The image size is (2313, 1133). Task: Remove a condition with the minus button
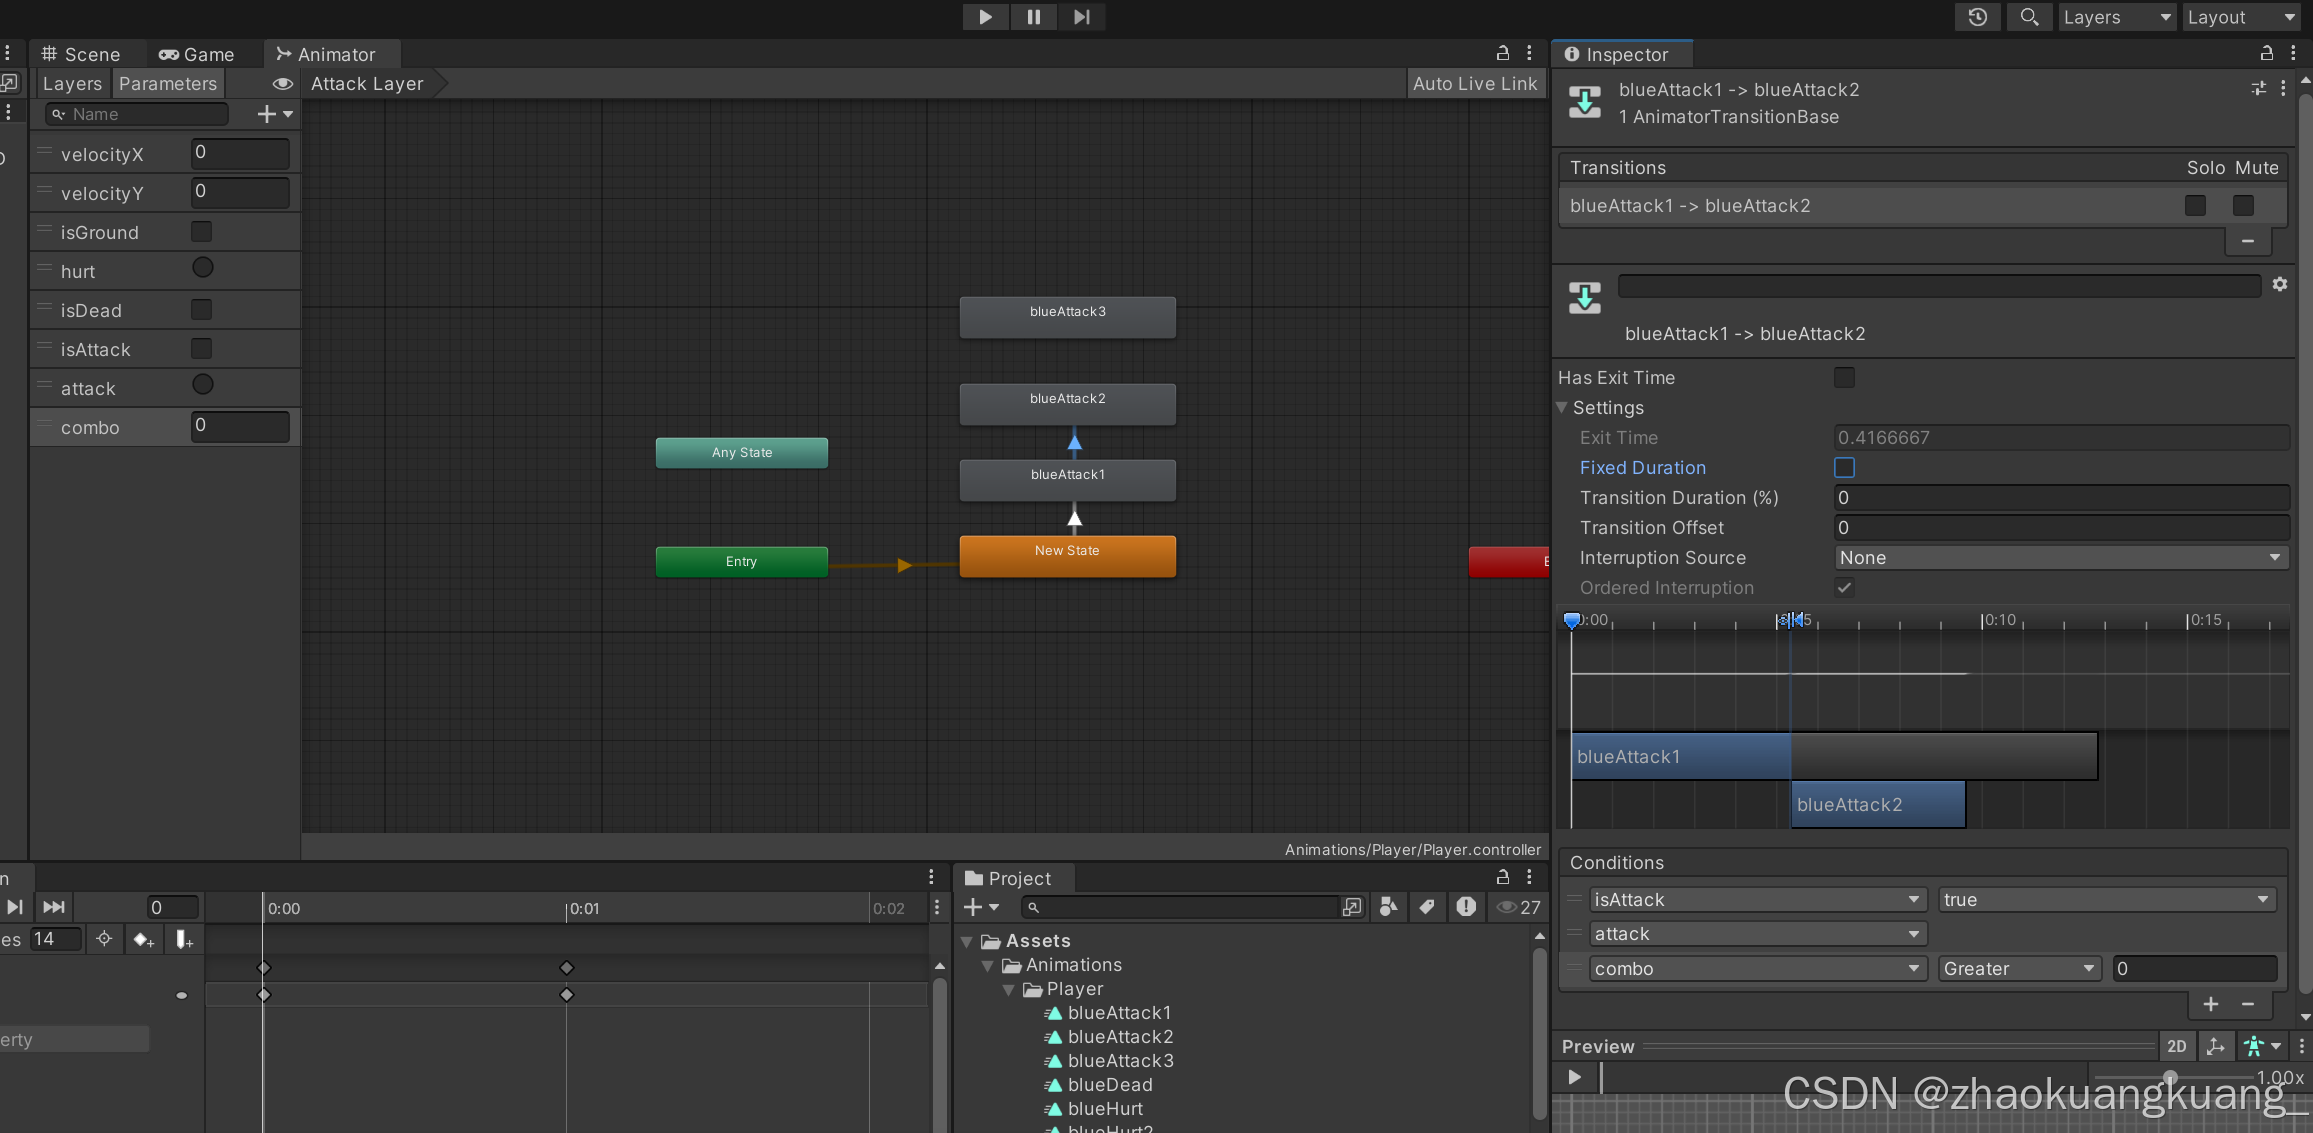[2248, 1004]
